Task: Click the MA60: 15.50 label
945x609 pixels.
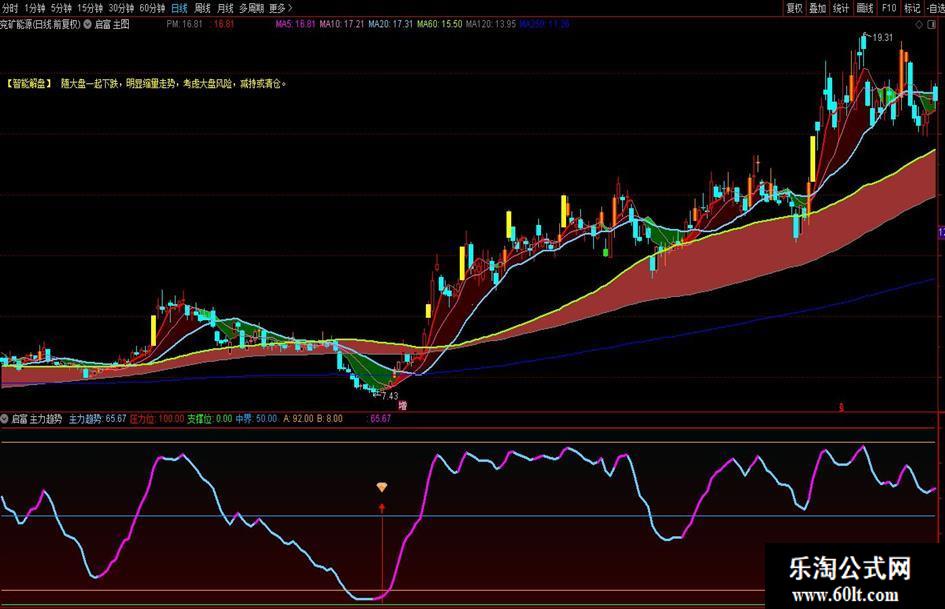Action: coord(439,24)
